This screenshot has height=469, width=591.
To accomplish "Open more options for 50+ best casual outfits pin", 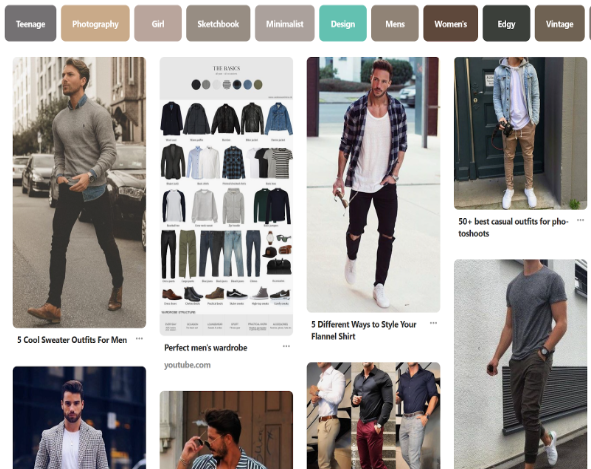I will 580,220.
